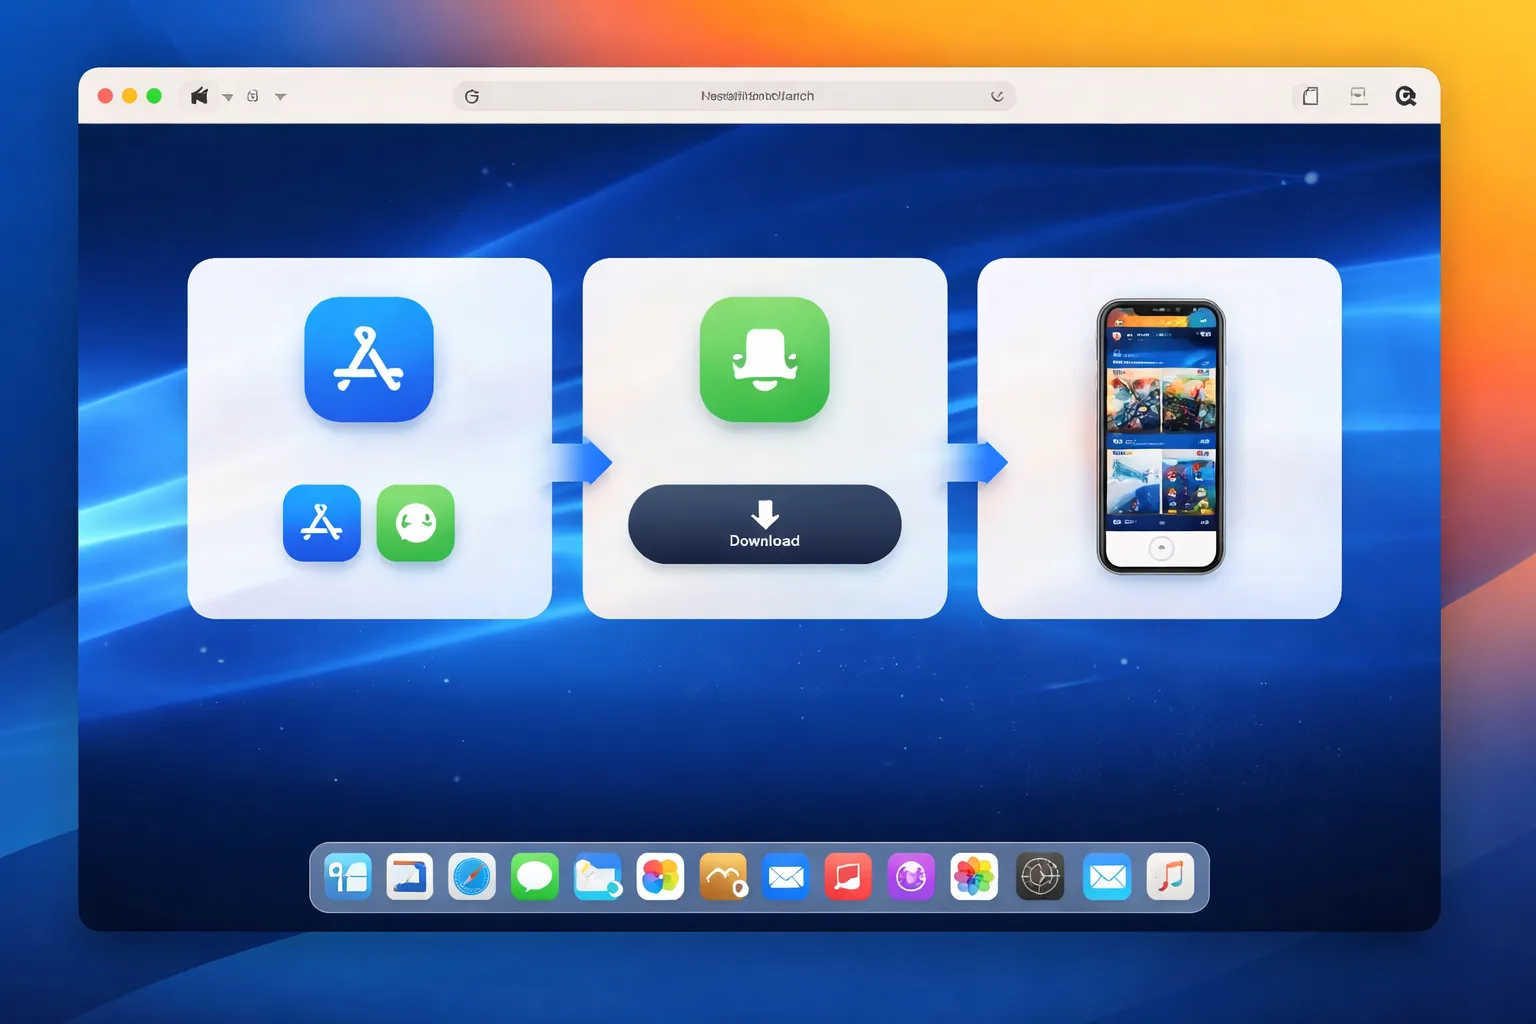Click the small App Store icon
The width and height of the screenshot is (1536, 1024).
point(322,523)
